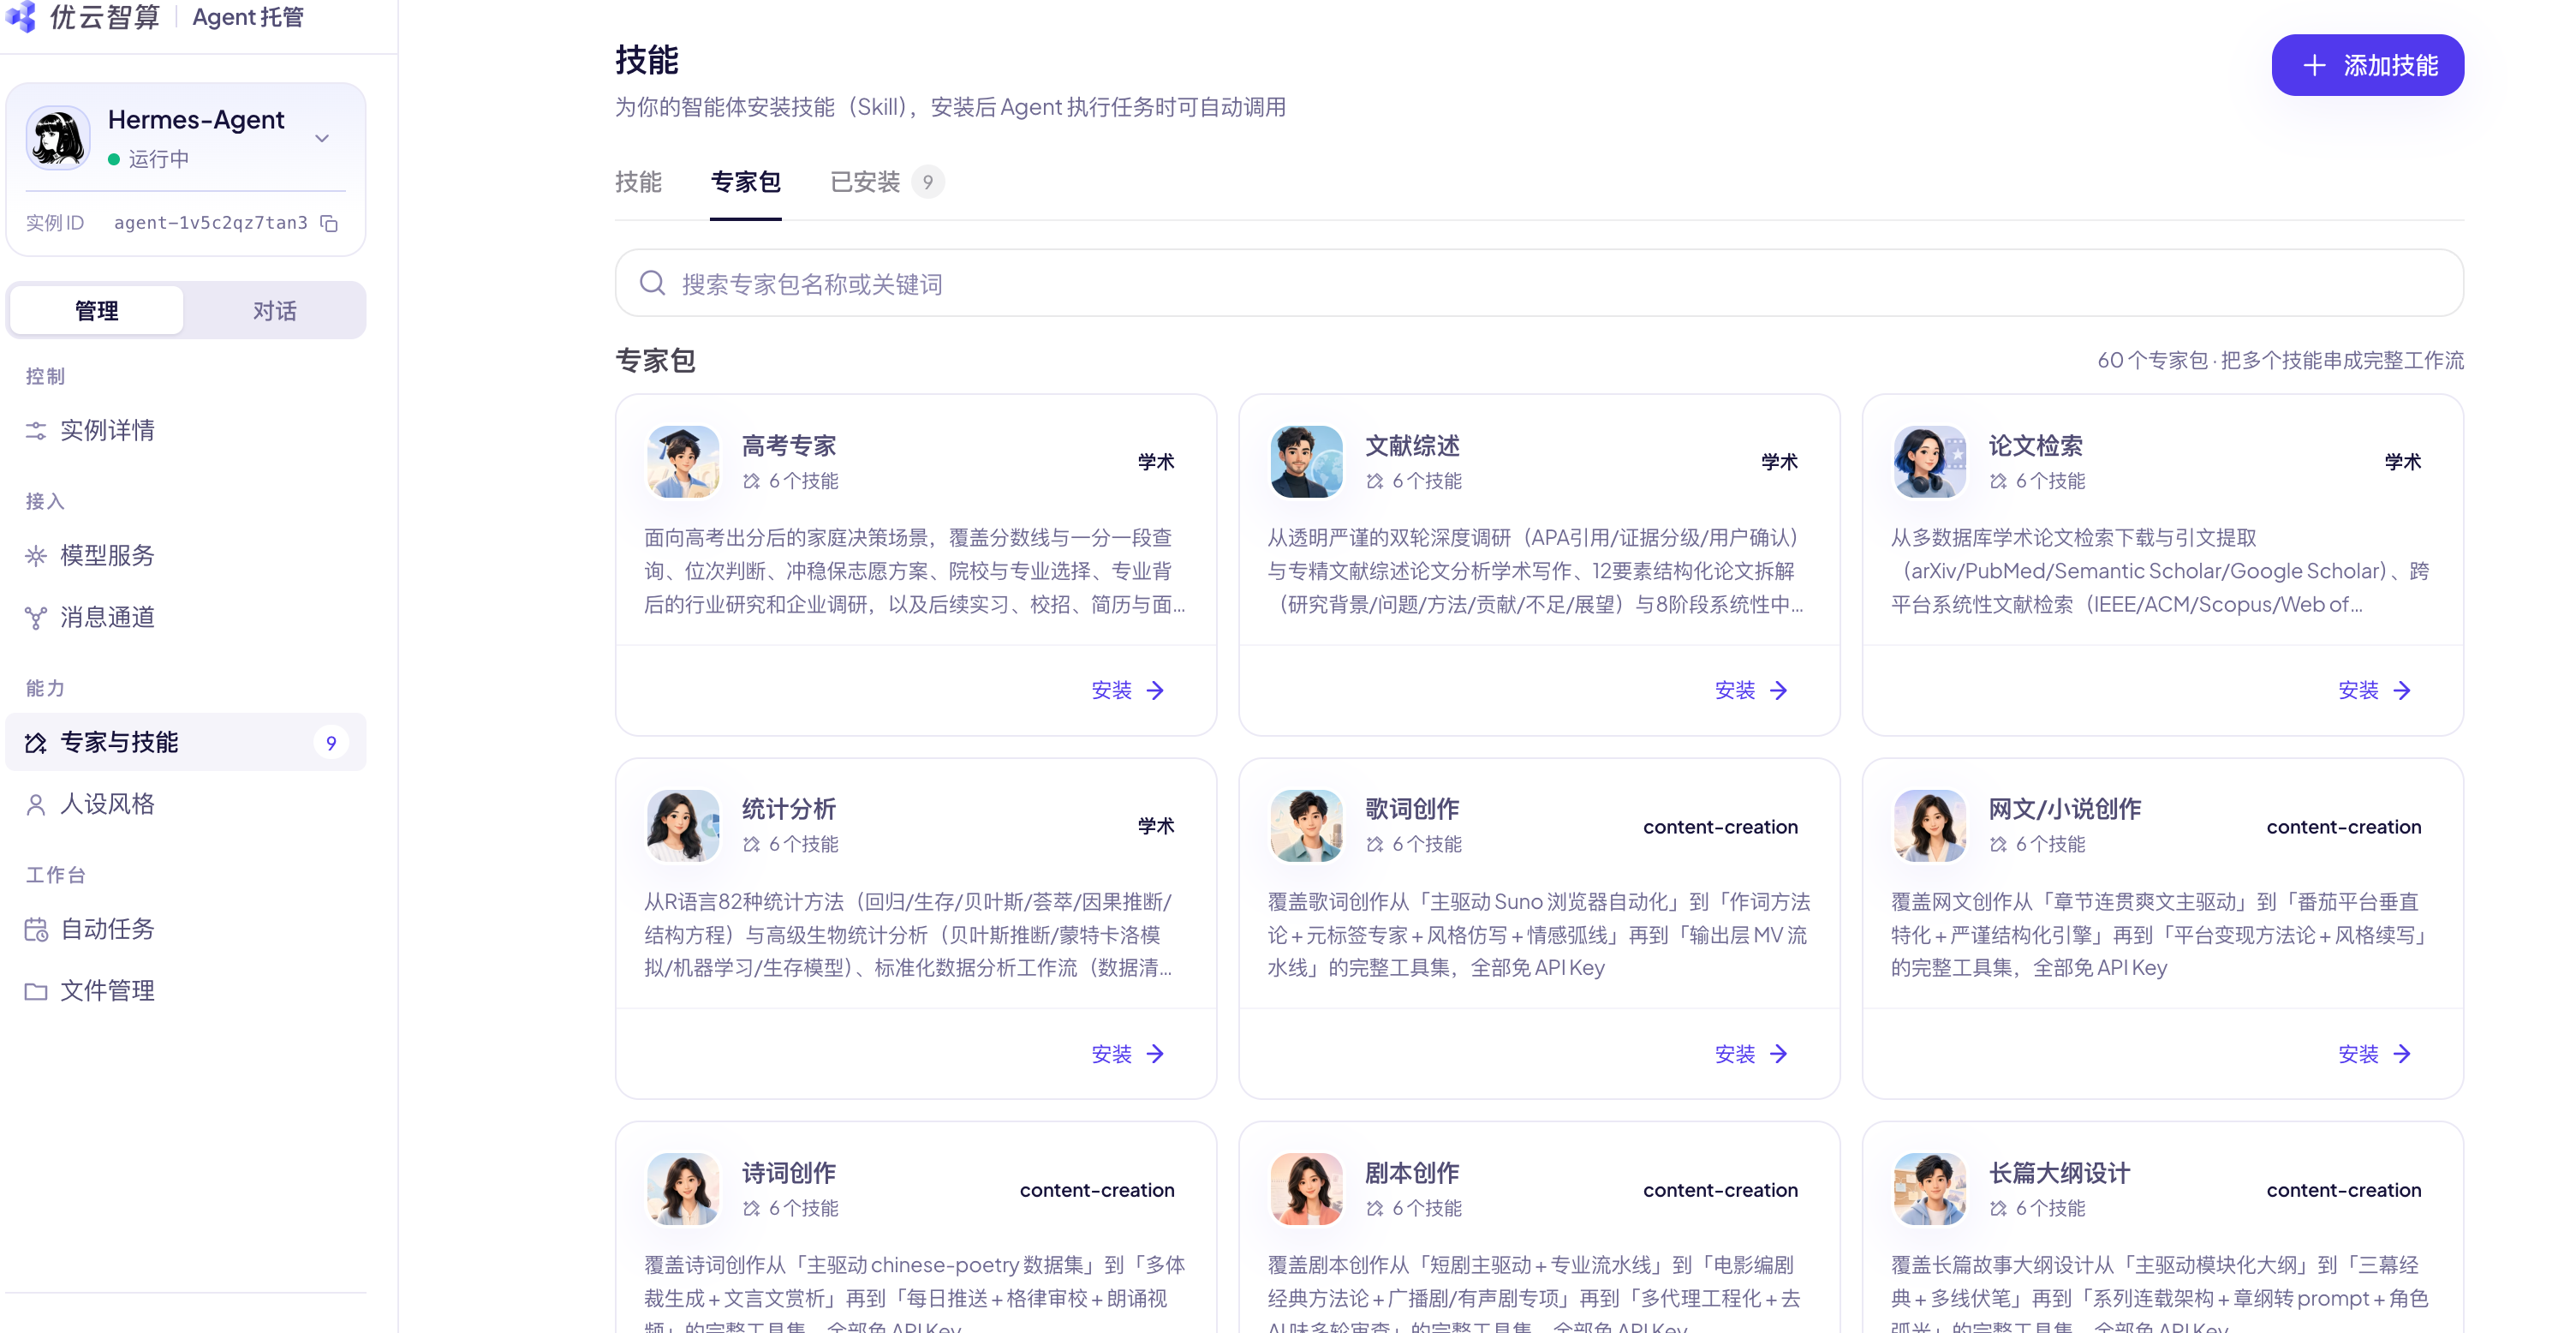Install the 论文检索 expert pack

2374,691
